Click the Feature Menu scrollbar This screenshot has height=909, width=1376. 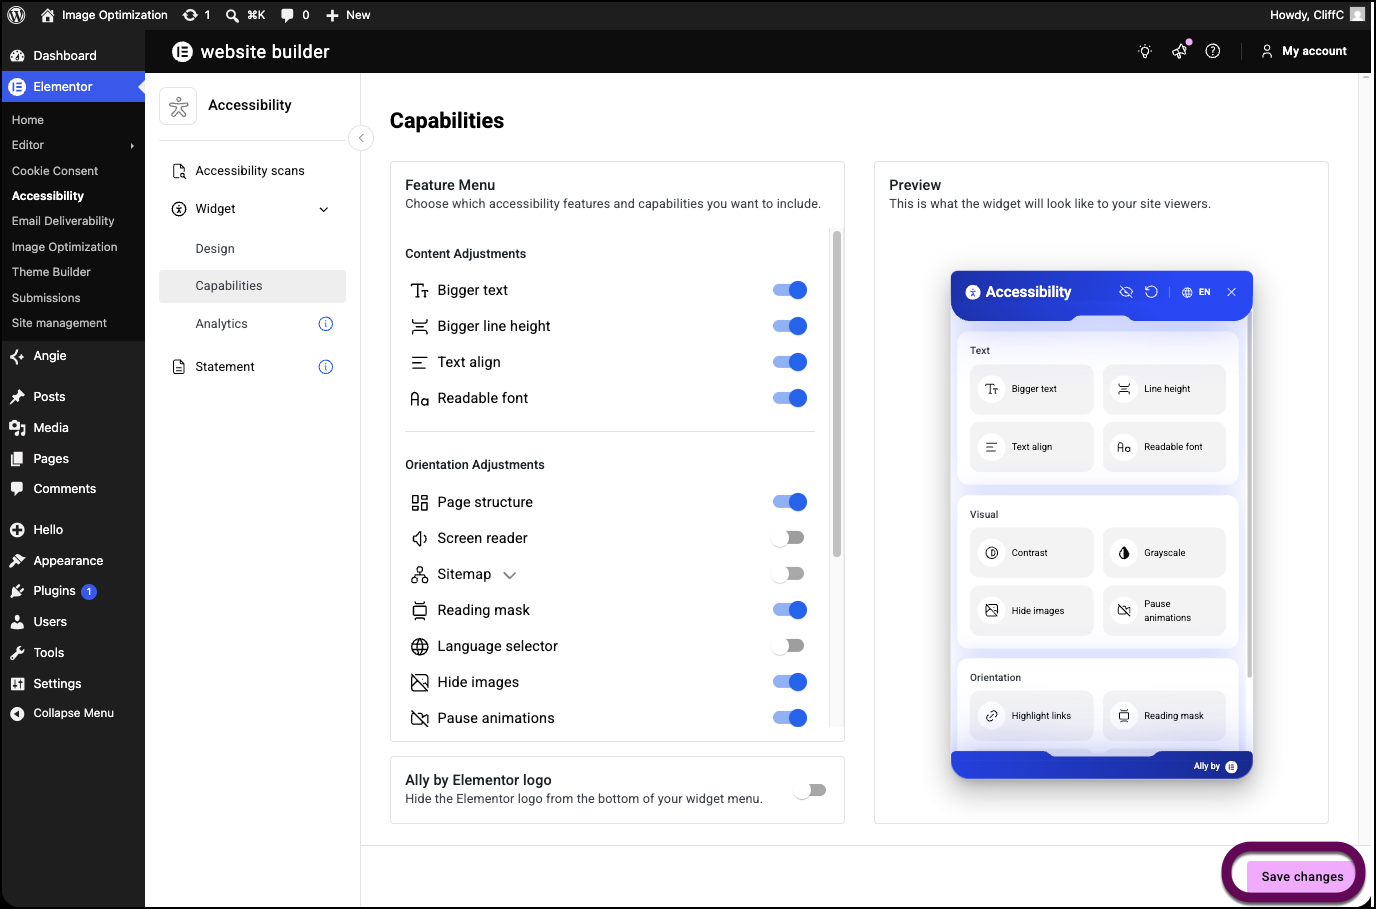837,393
